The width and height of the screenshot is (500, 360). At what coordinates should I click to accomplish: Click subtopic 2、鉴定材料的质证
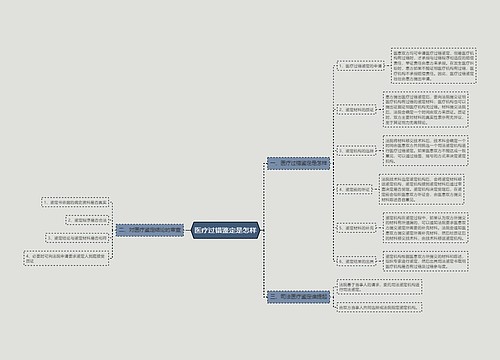click(x=356, y=109)
